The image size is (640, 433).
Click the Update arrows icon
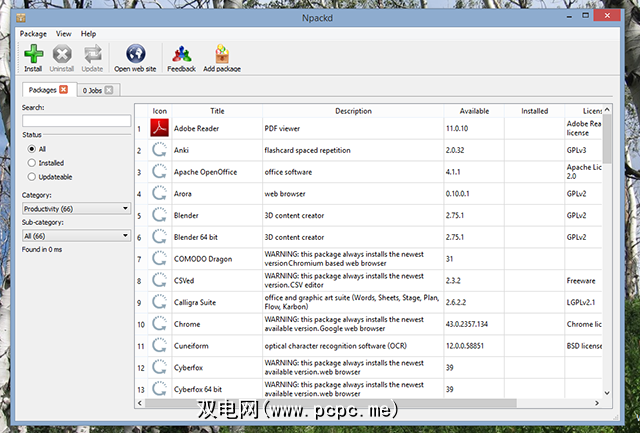pos(93,53)
